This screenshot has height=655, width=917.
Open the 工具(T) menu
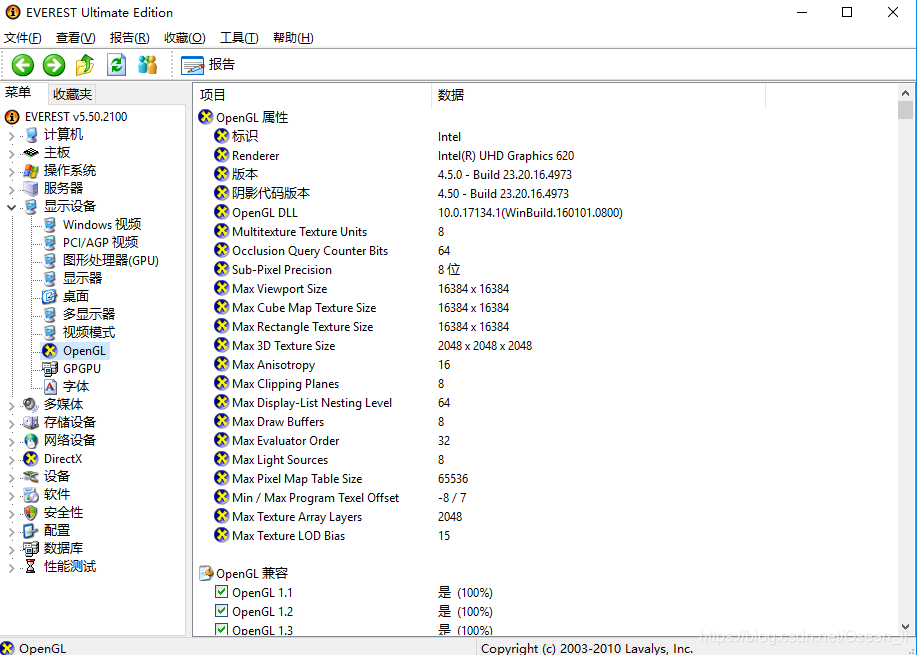tap(239, 38)
